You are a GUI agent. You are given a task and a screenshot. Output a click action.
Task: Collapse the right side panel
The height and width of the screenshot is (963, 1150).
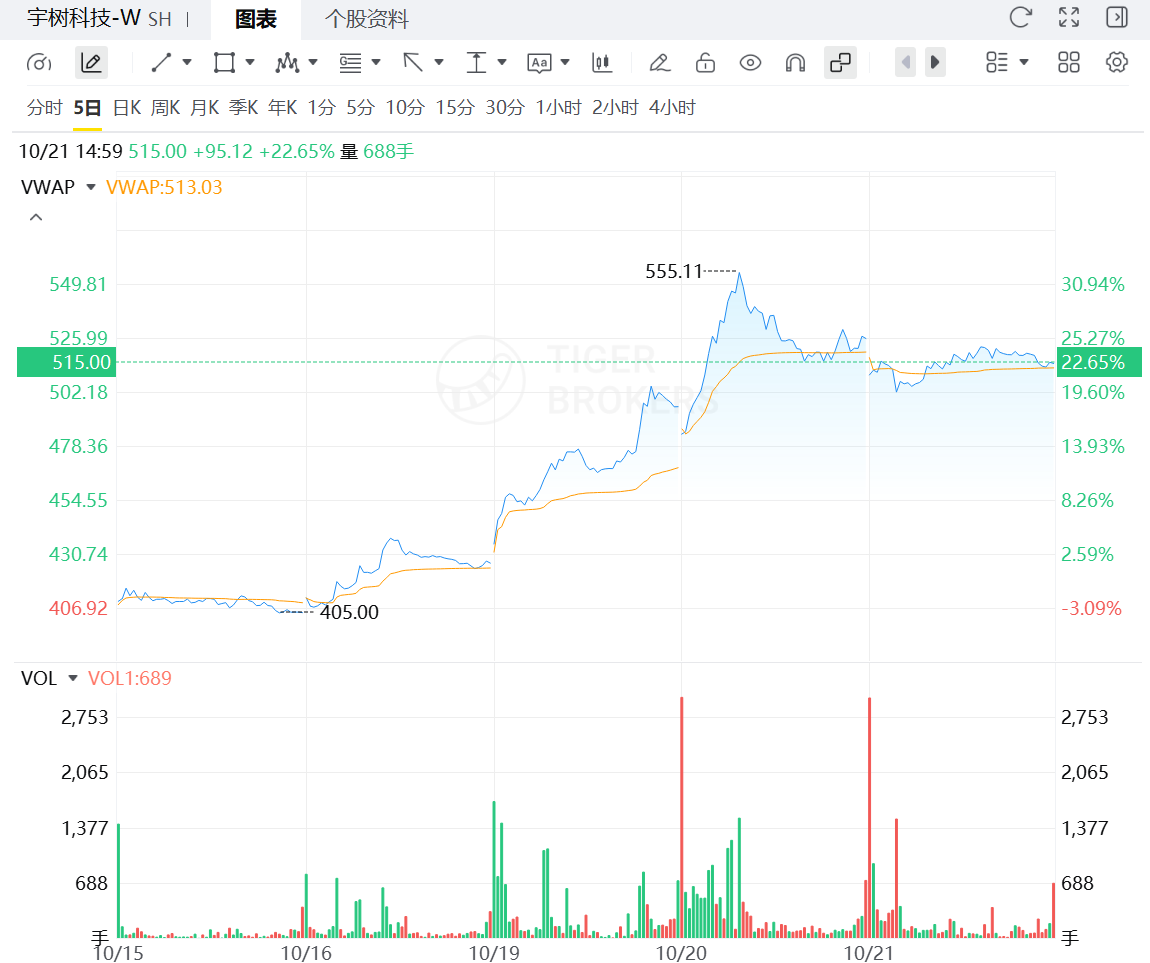click(1117, 17)
